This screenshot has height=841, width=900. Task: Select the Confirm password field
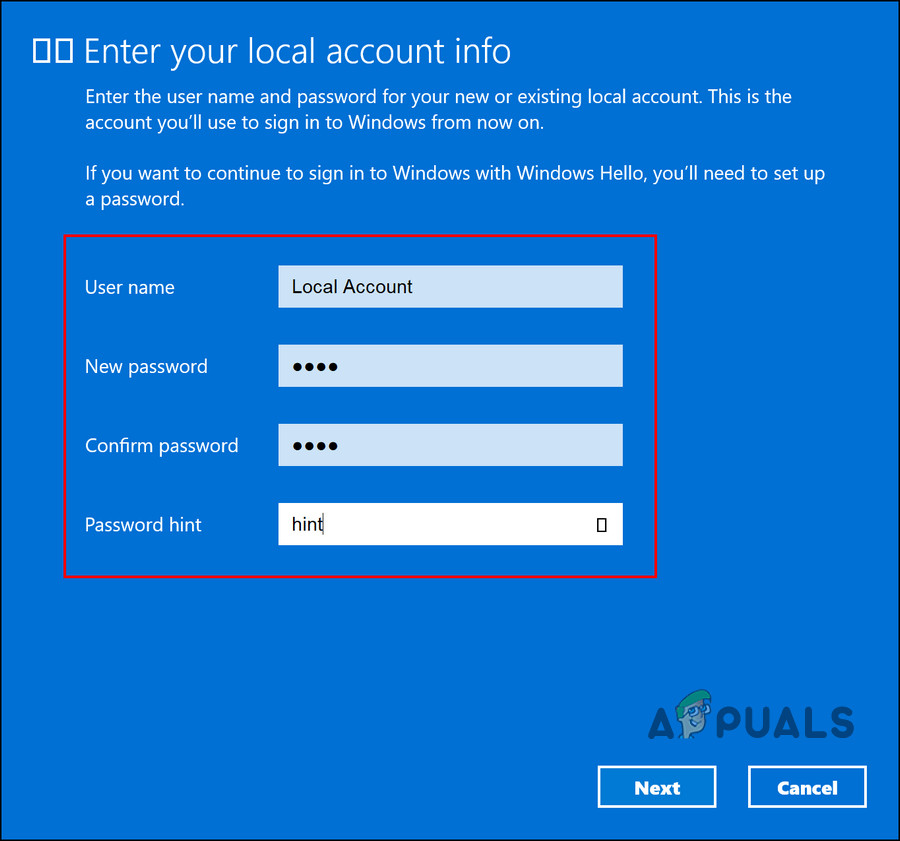[x=450, y=445]
